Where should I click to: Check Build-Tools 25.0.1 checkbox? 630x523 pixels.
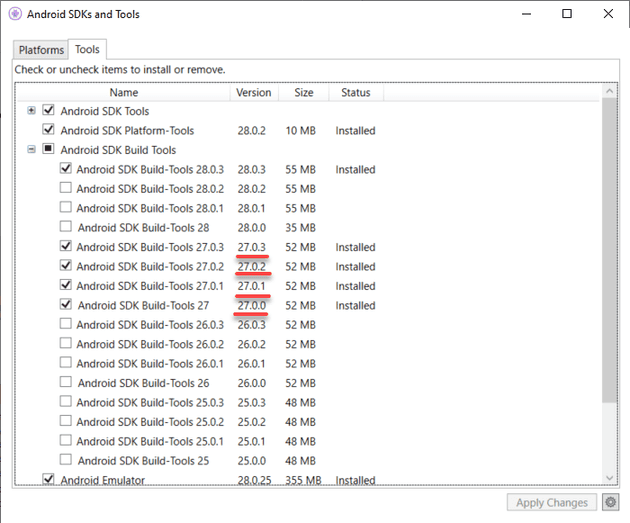[65, 440]
